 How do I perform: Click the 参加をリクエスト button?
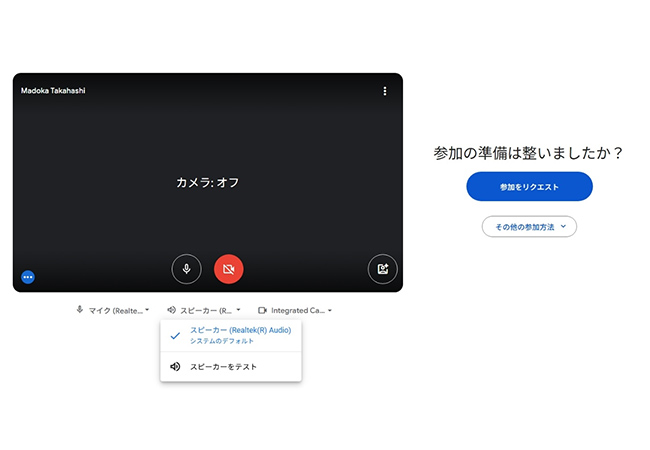tap(529, 187)
